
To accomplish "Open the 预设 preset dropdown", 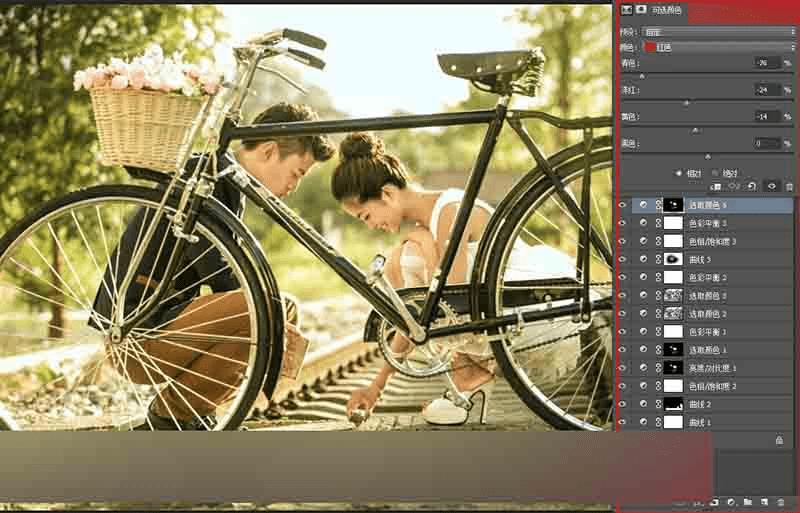I will click(718, 32).
